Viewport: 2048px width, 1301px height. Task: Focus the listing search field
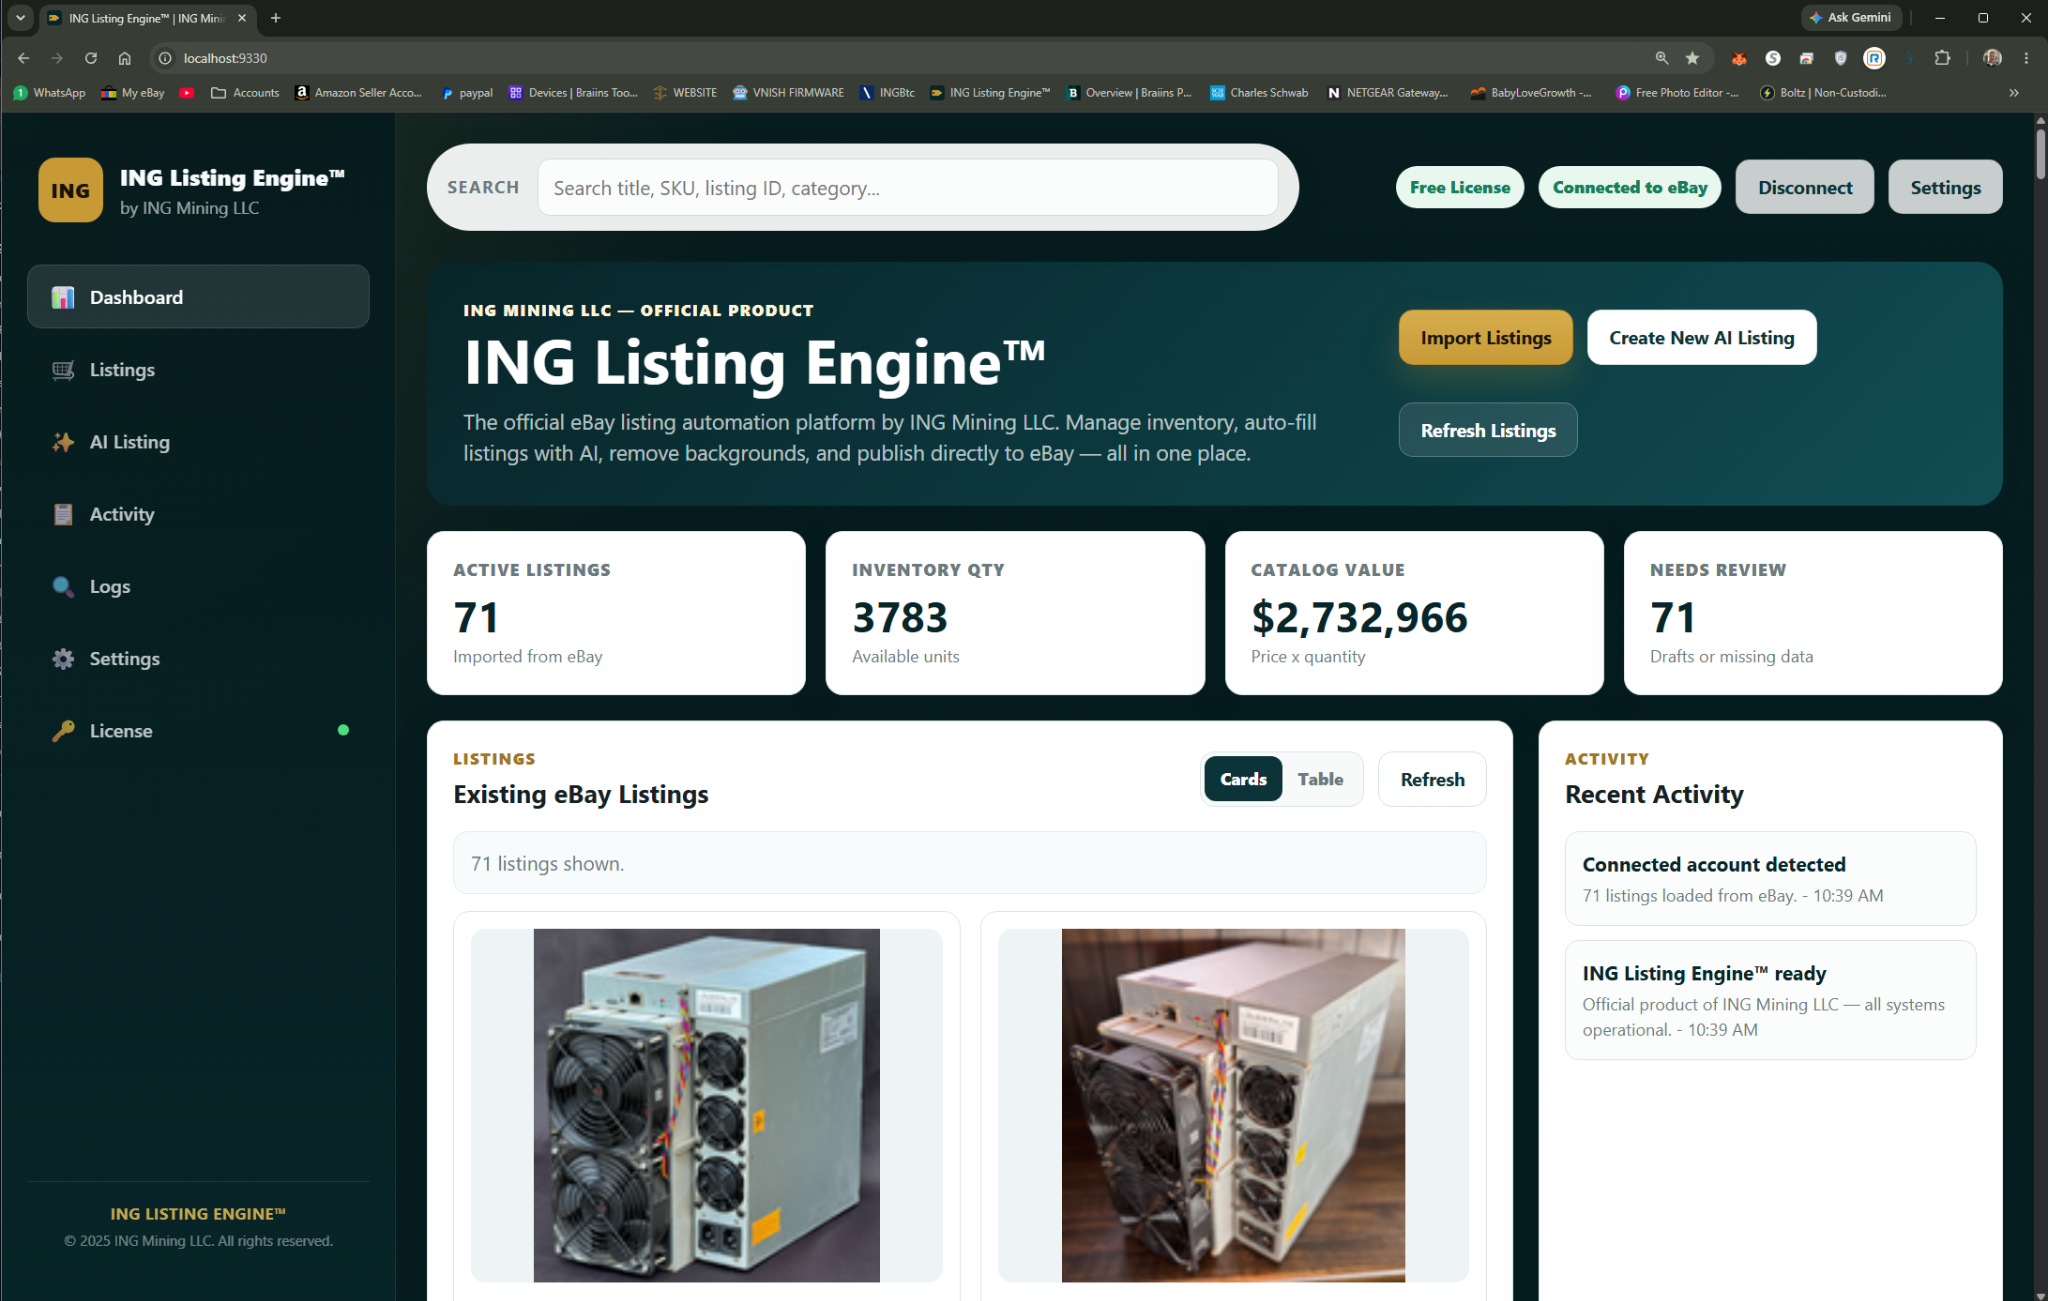(908, 188)
